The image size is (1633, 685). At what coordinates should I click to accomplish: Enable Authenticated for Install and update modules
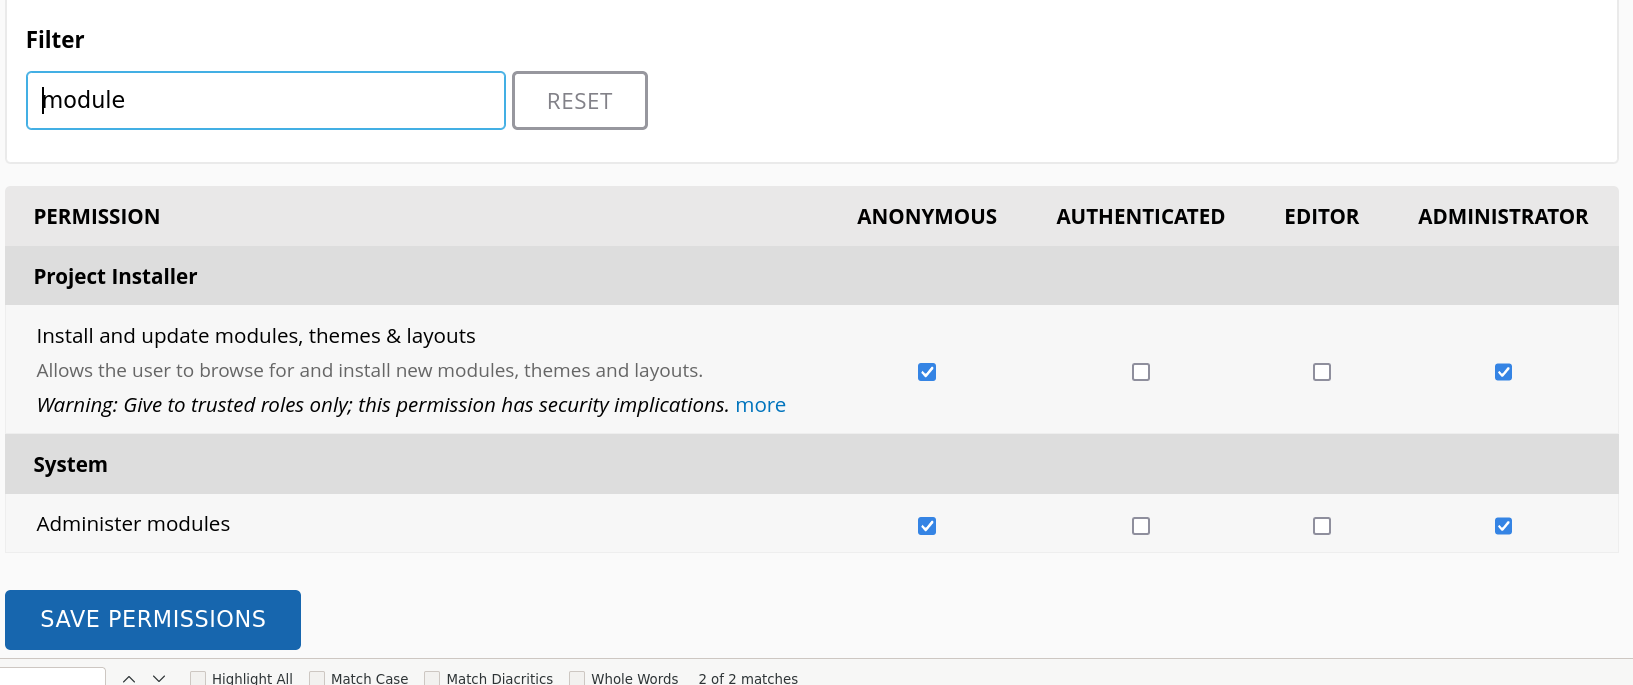pos(1140,372)
